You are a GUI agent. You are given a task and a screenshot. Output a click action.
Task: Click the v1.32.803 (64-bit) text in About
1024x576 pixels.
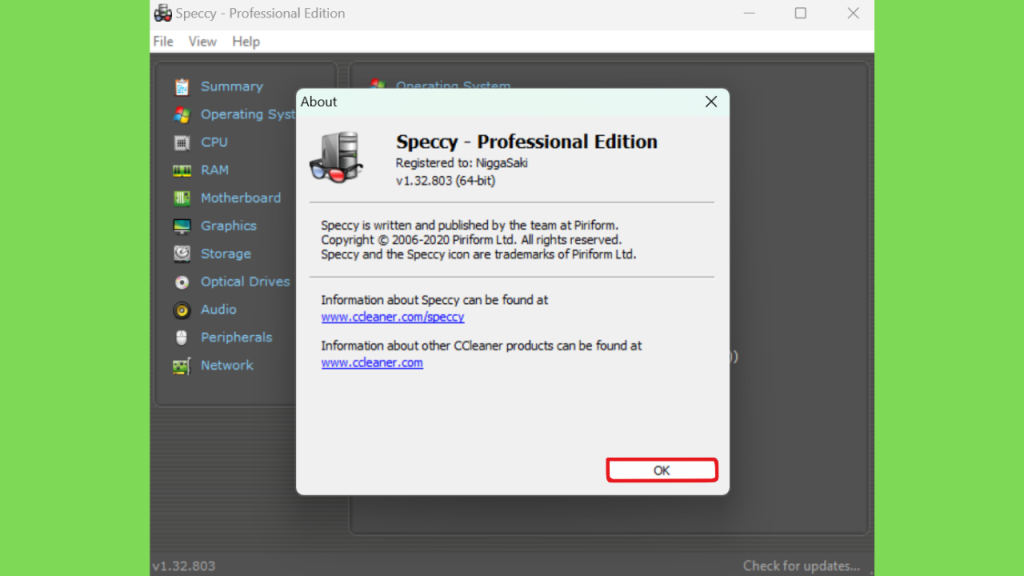point(445,181)
